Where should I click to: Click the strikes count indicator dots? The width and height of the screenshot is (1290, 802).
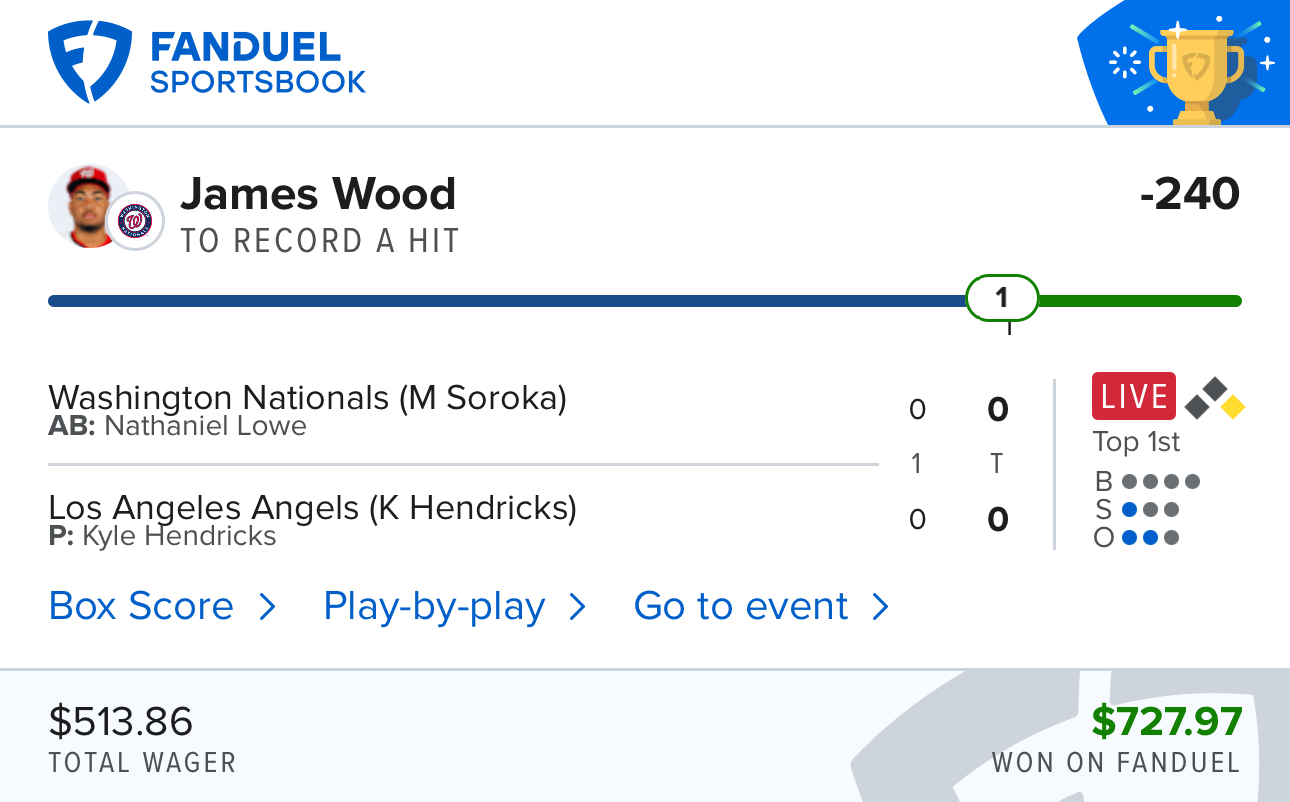[x=1150, y=510]
